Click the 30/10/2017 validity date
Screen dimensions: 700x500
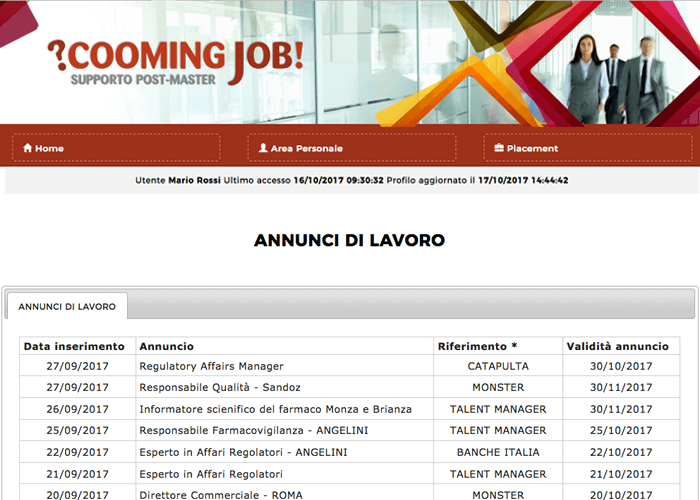coord(621,366)
